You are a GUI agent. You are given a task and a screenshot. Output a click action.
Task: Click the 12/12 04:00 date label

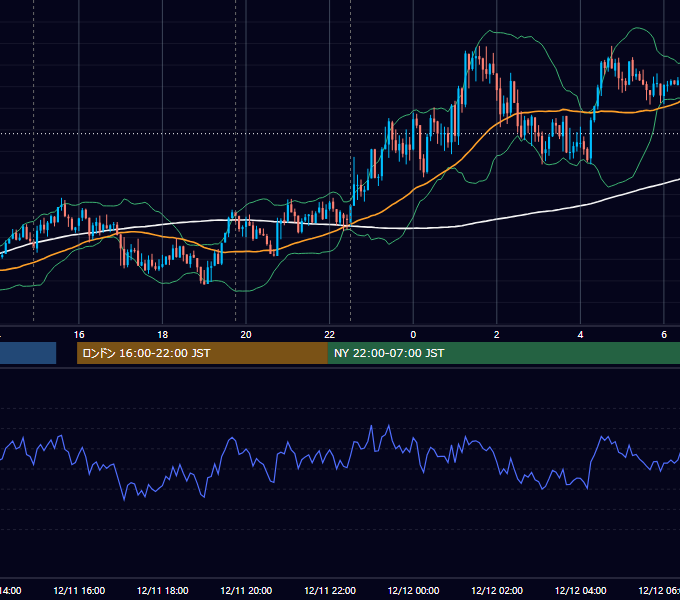point(580,590)
